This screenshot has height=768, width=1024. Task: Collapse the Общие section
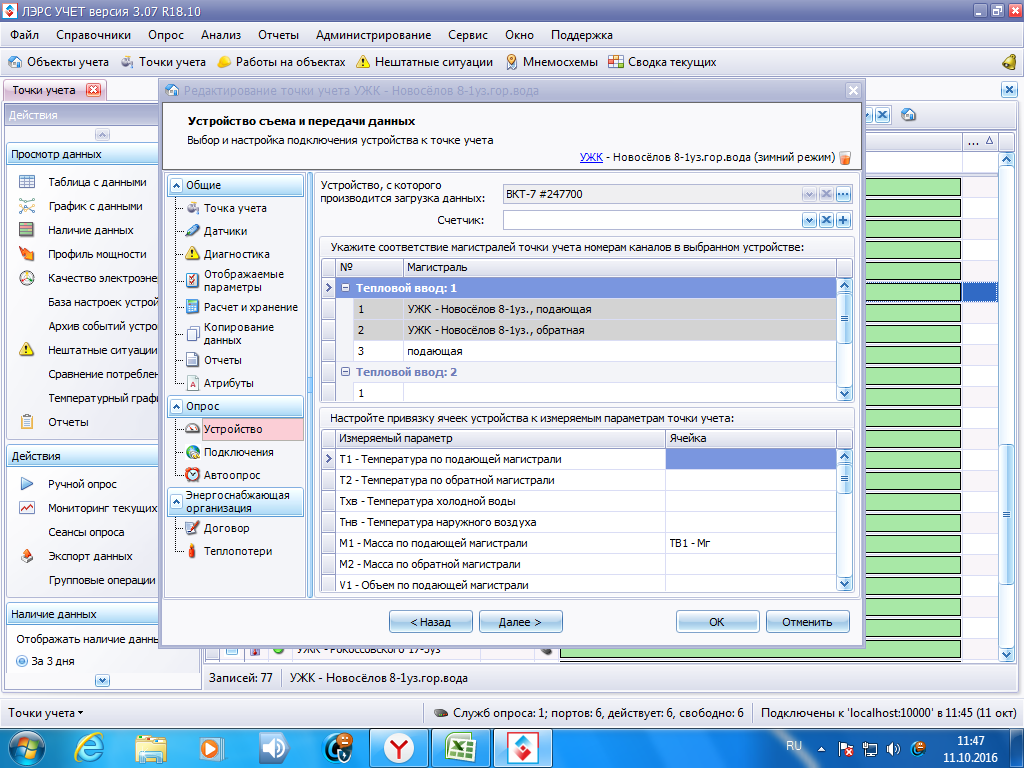pos(176,185)
